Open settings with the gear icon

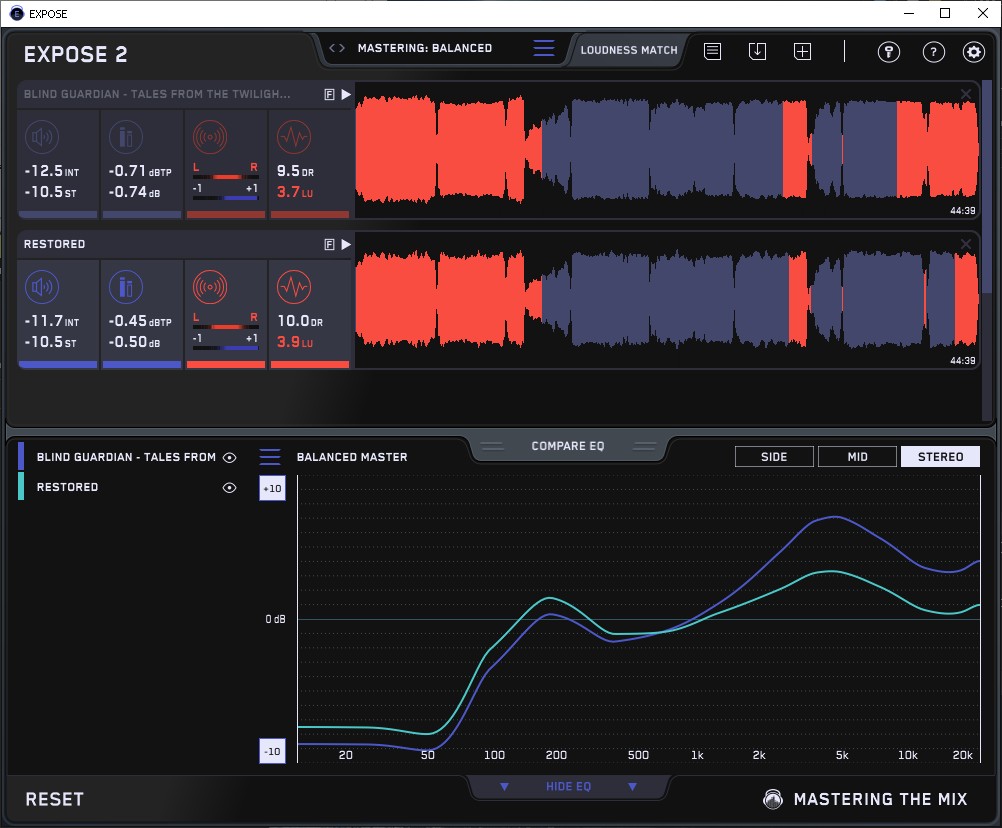coord(974,52)
